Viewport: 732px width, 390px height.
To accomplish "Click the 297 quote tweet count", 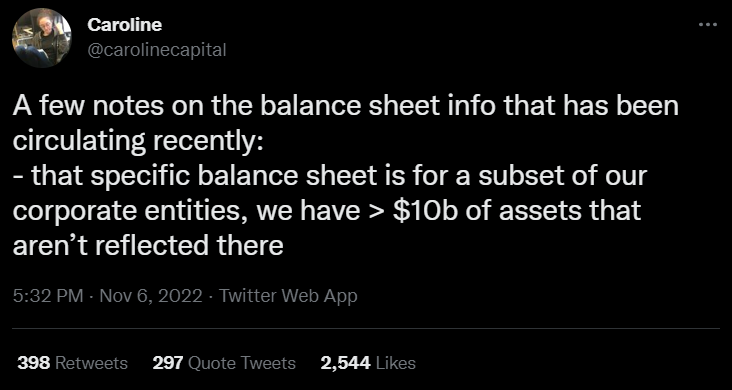I will pyautogui.click(x=169, y=363).
